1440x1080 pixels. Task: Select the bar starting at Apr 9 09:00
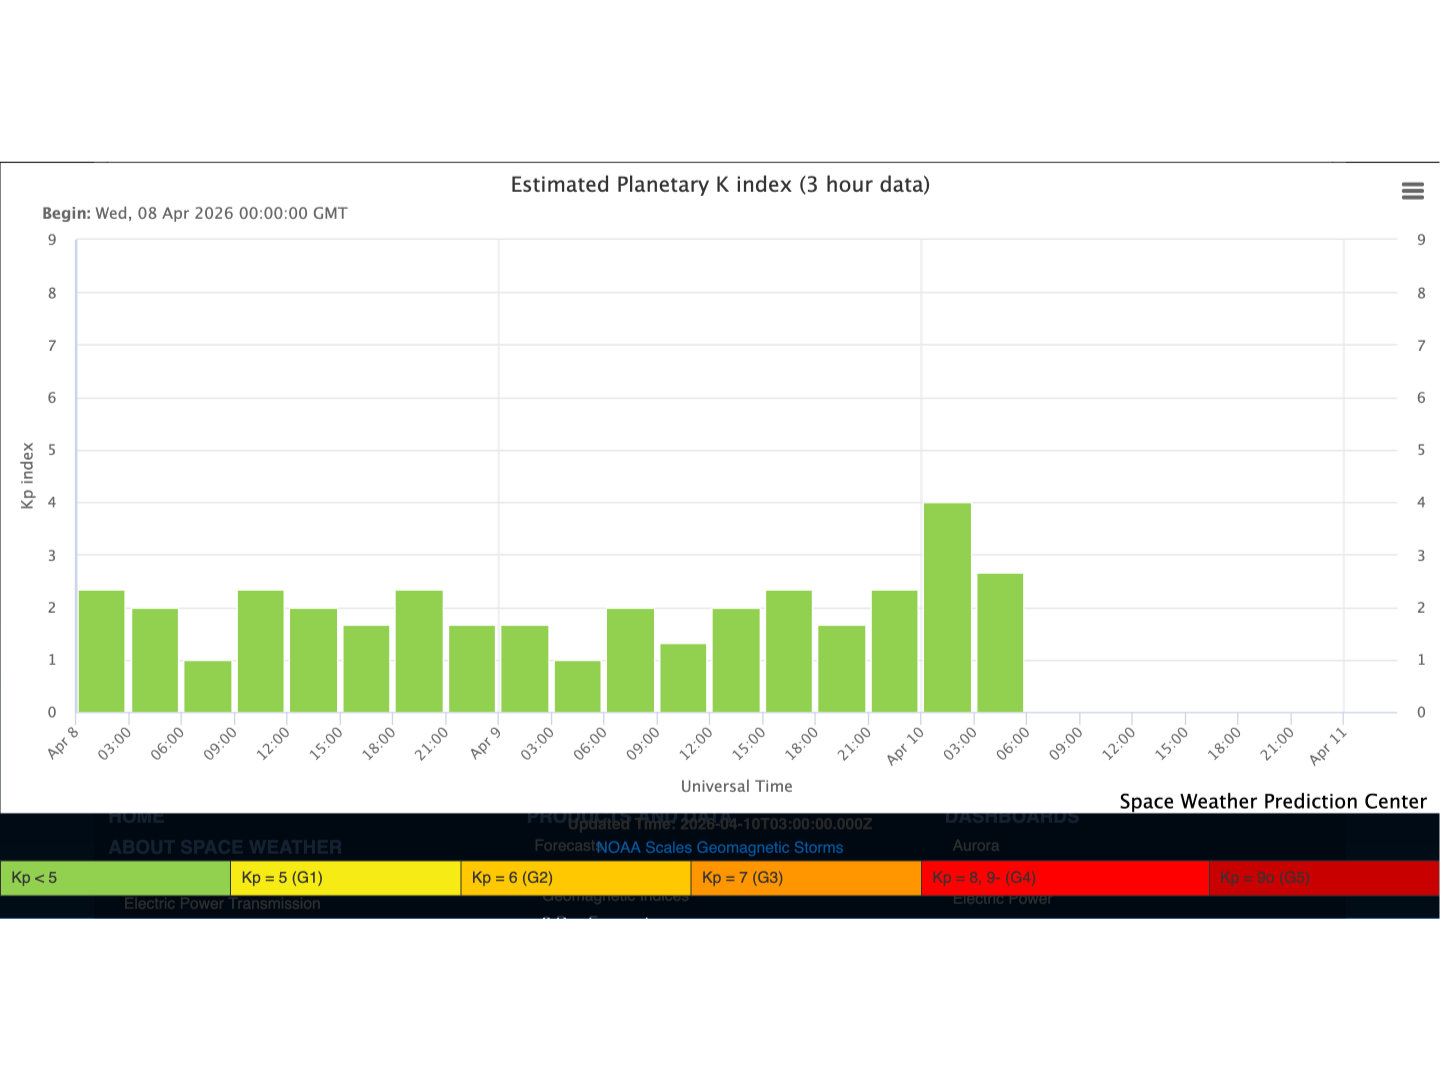point(683,678)
